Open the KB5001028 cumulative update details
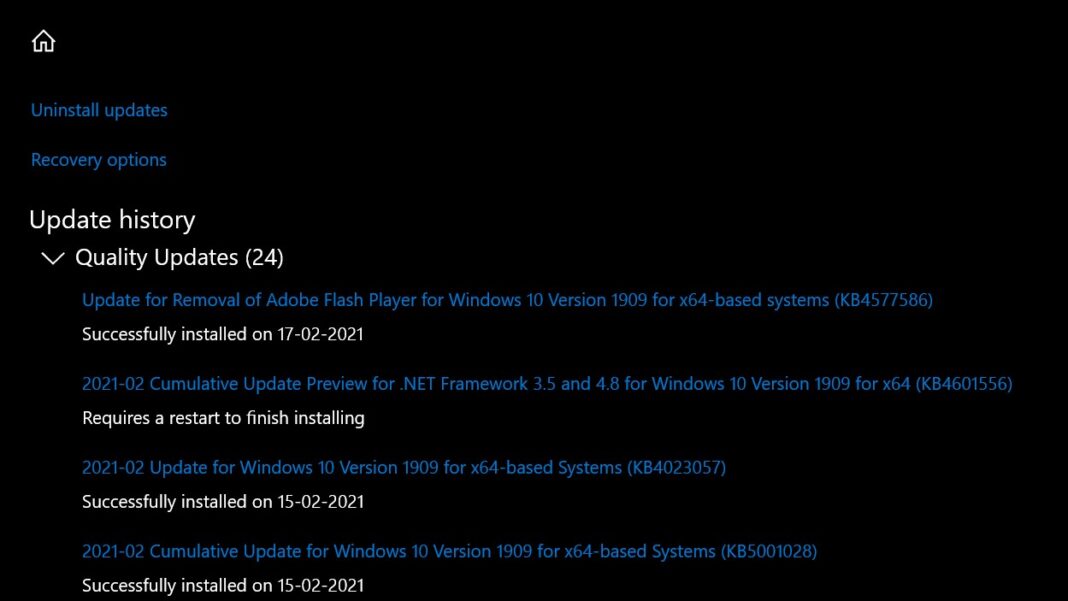 tap(449, 551)
